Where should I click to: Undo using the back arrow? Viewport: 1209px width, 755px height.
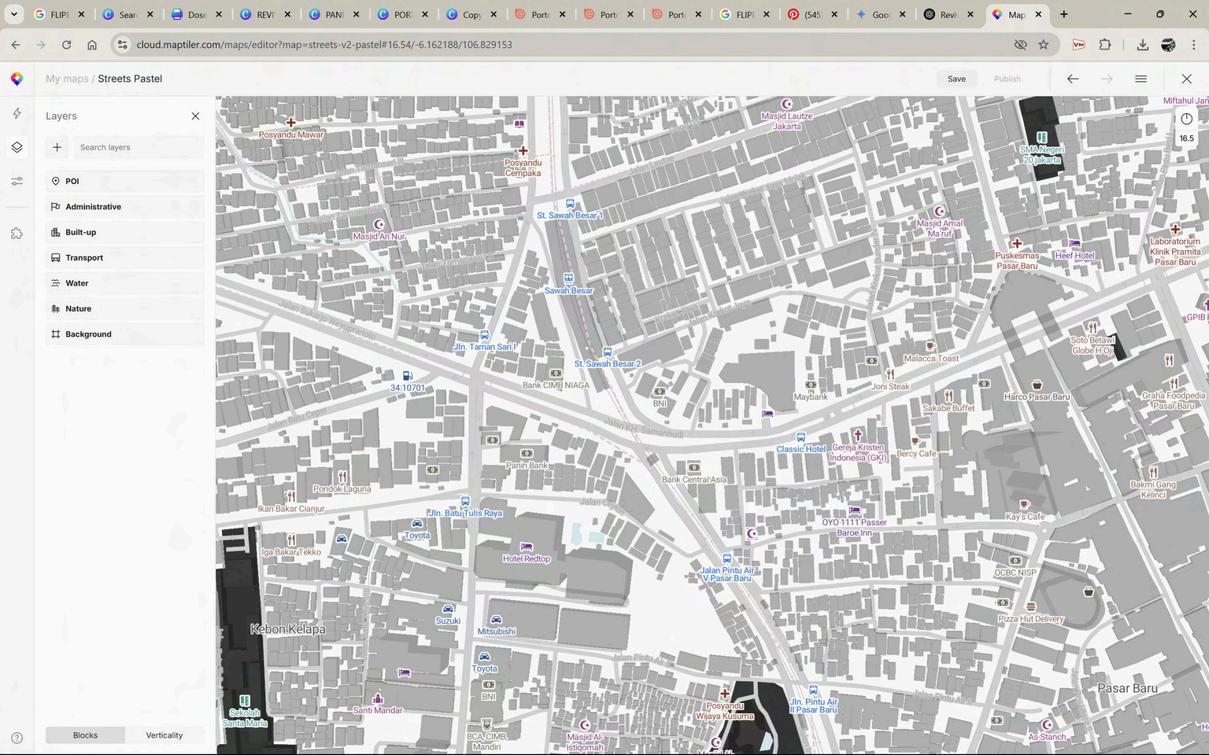point(1072,79)
